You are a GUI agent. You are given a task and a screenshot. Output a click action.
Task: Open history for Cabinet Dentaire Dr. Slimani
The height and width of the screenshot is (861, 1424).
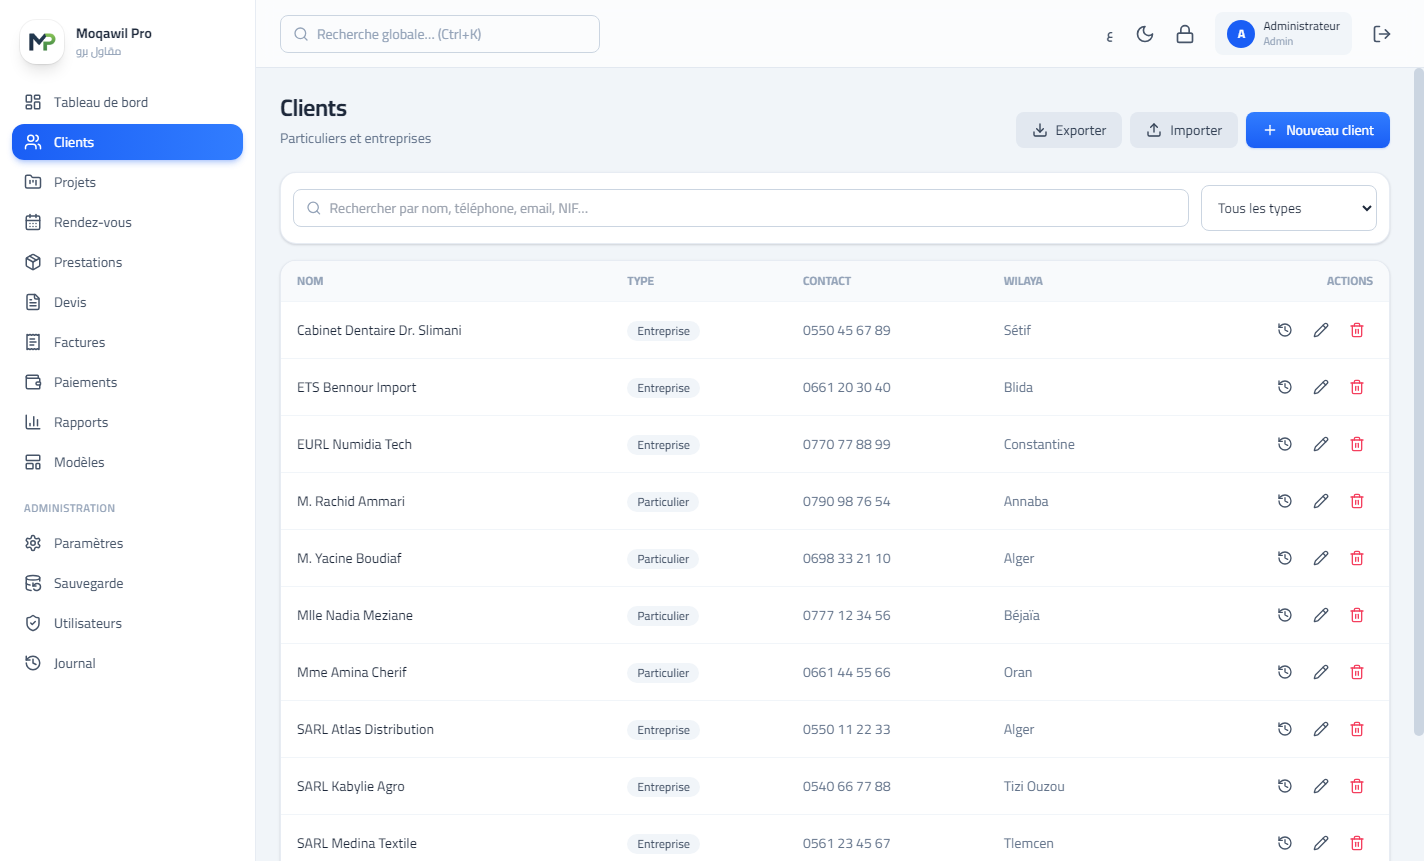pos(1285,330)
